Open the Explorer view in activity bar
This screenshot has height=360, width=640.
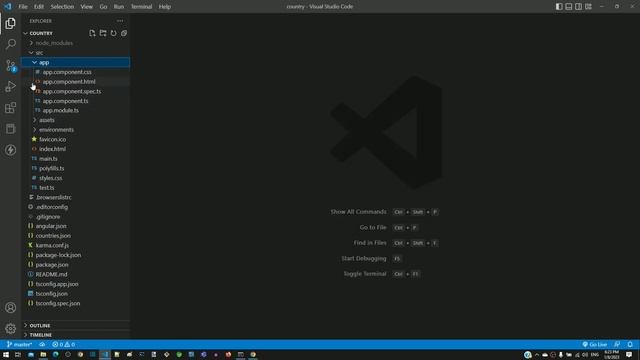[11, 23]
